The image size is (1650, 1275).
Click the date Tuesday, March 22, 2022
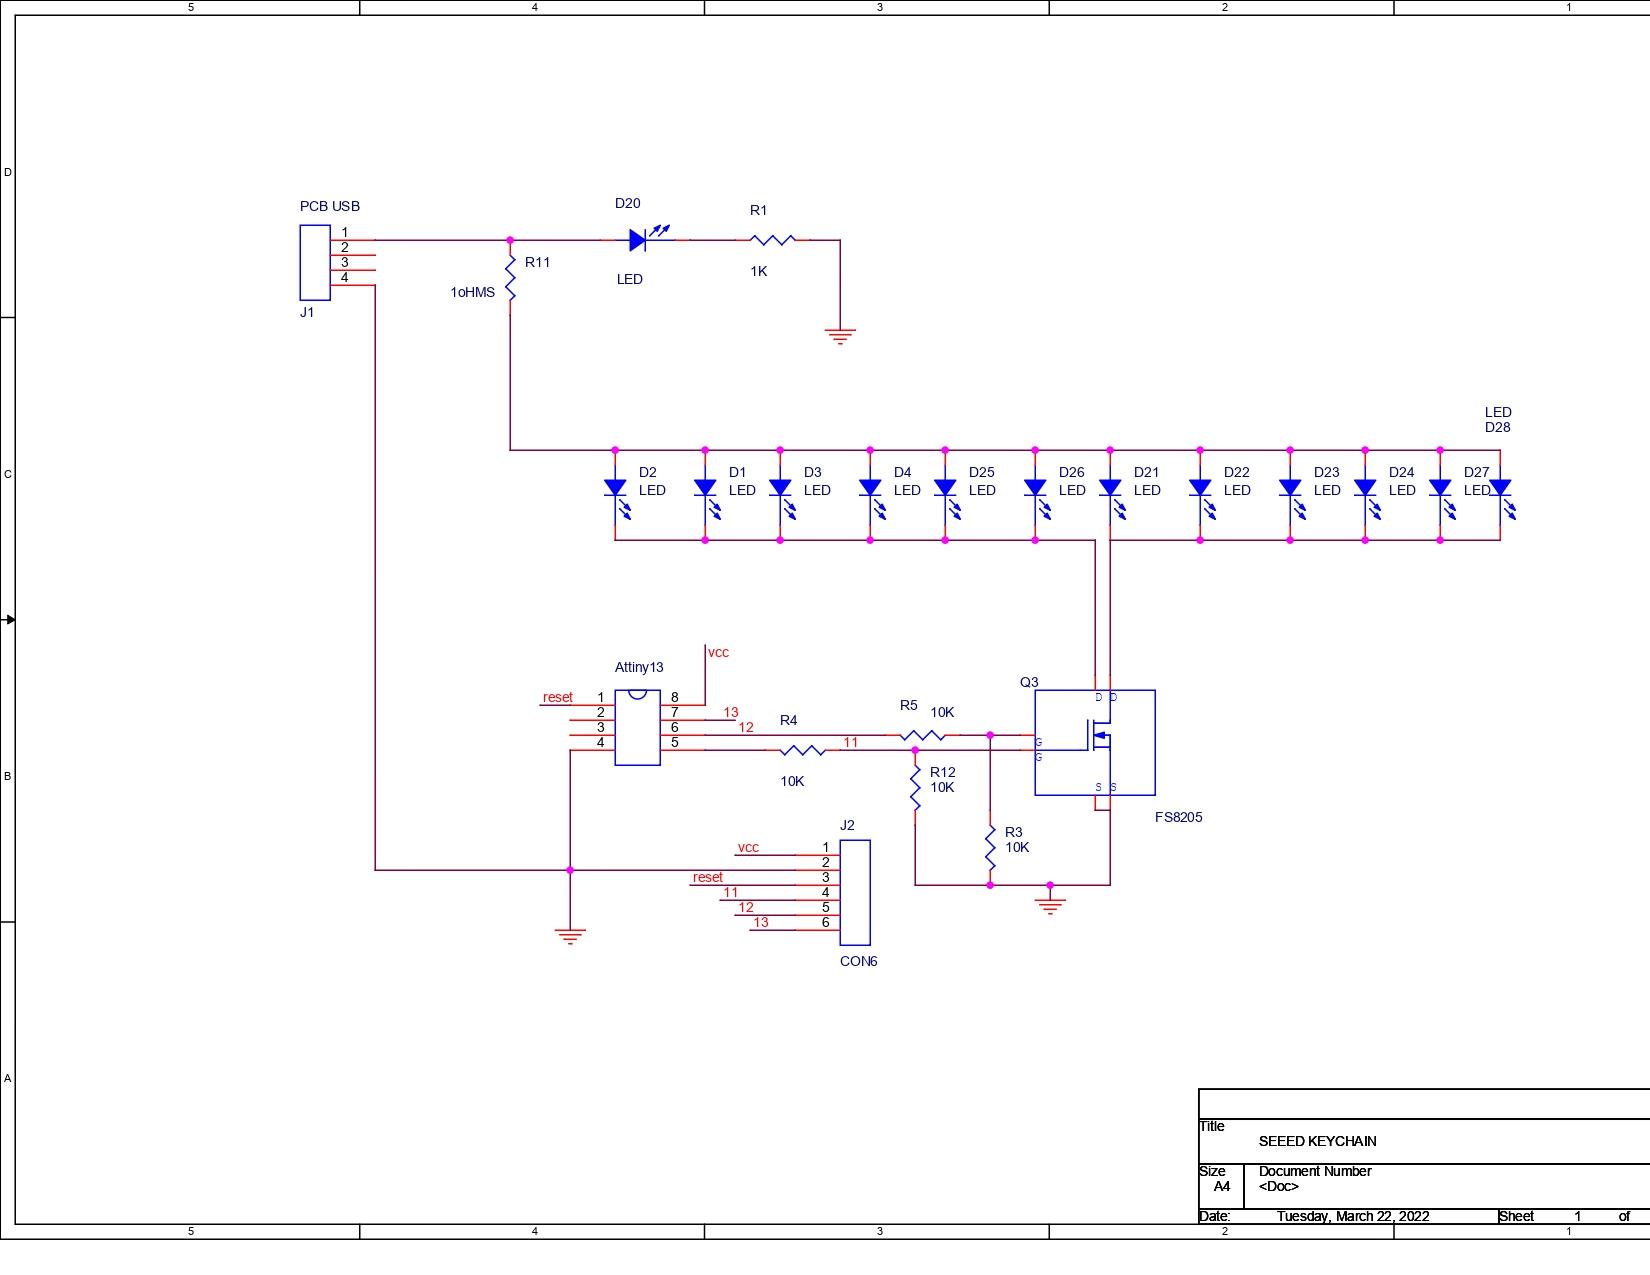[1353, 1216]
